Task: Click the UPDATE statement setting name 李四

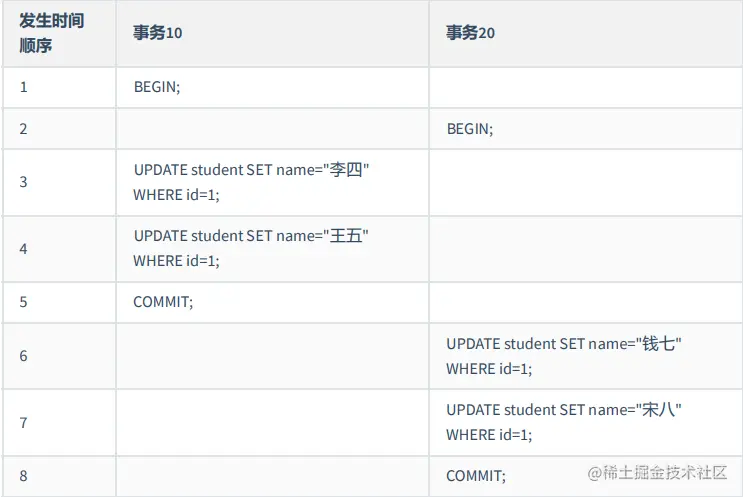Action: pyautogui.click(x=252, y=182)
